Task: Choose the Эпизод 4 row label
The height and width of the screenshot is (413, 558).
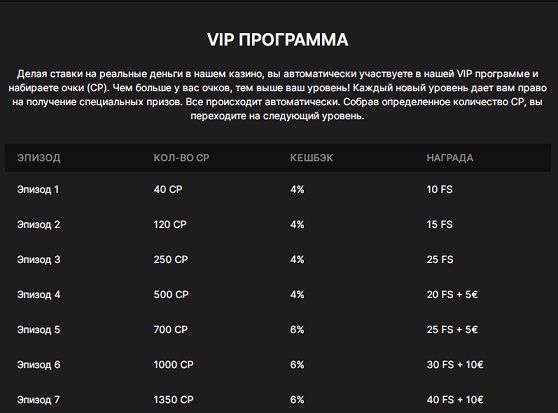Action: 38,295
